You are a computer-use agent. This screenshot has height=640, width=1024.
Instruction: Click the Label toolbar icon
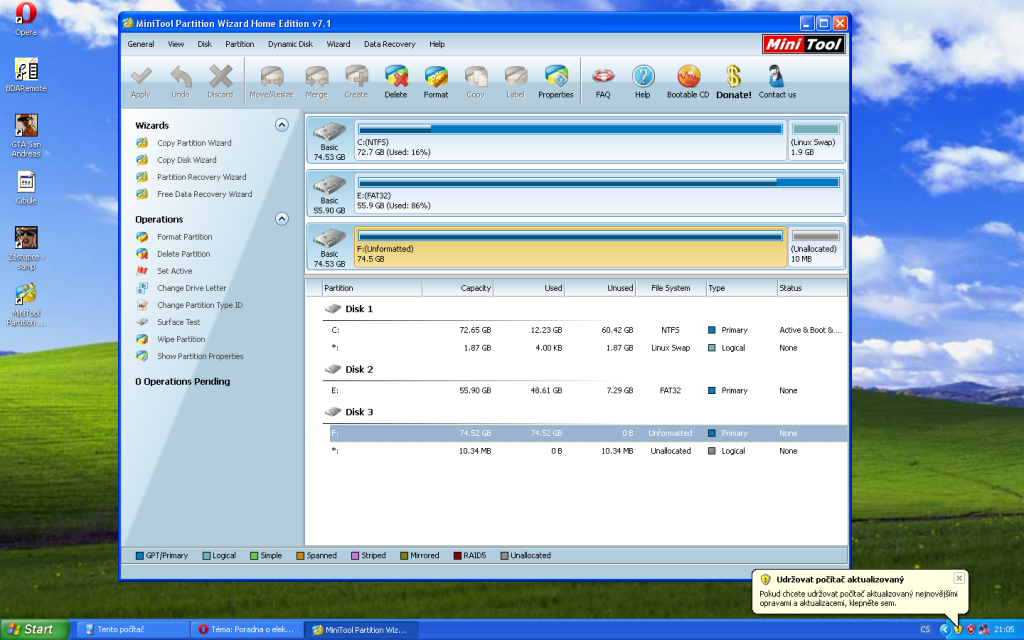(x=515, y=77)
